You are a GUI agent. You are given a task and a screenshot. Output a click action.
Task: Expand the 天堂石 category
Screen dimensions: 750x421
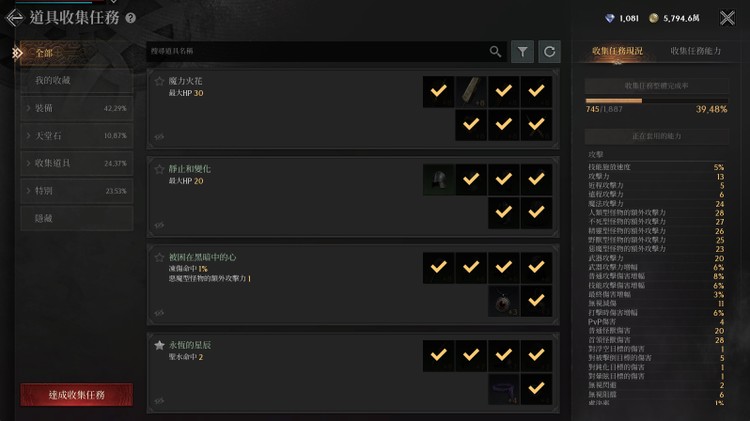pyautogui.click(x=77, y=136)
